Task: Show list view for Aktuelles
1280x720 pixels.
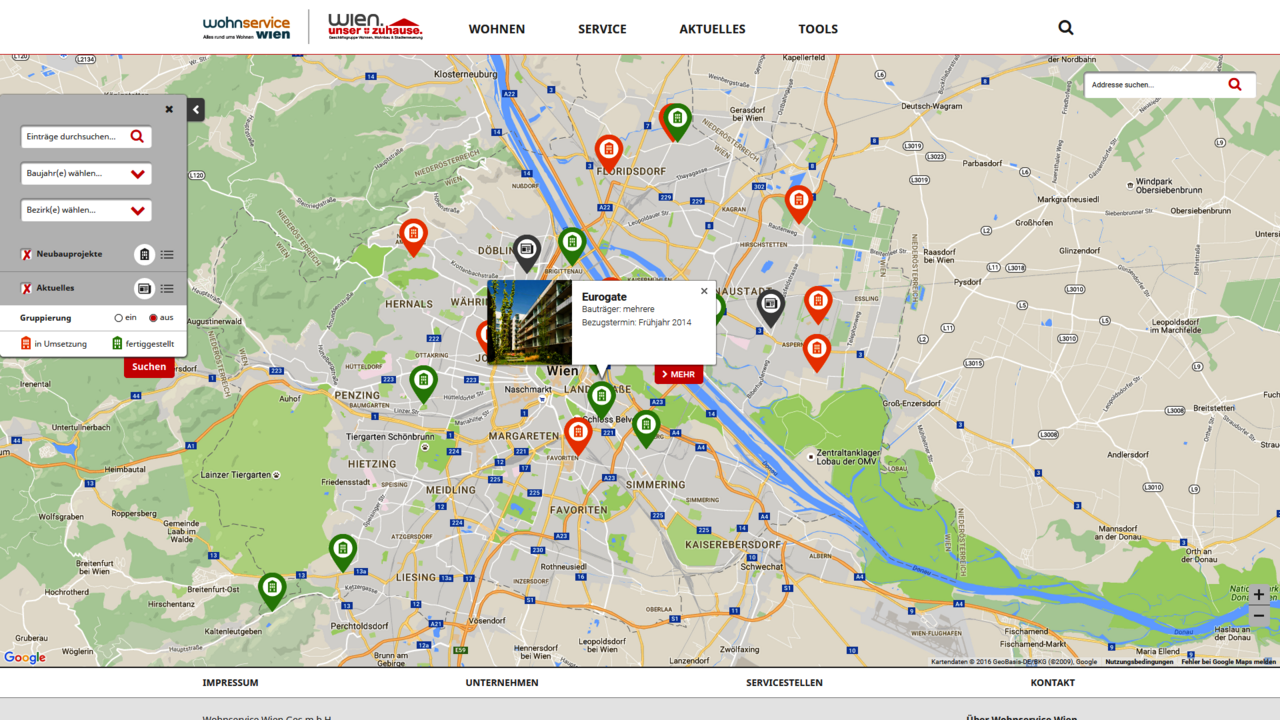Action: [167, 289]
